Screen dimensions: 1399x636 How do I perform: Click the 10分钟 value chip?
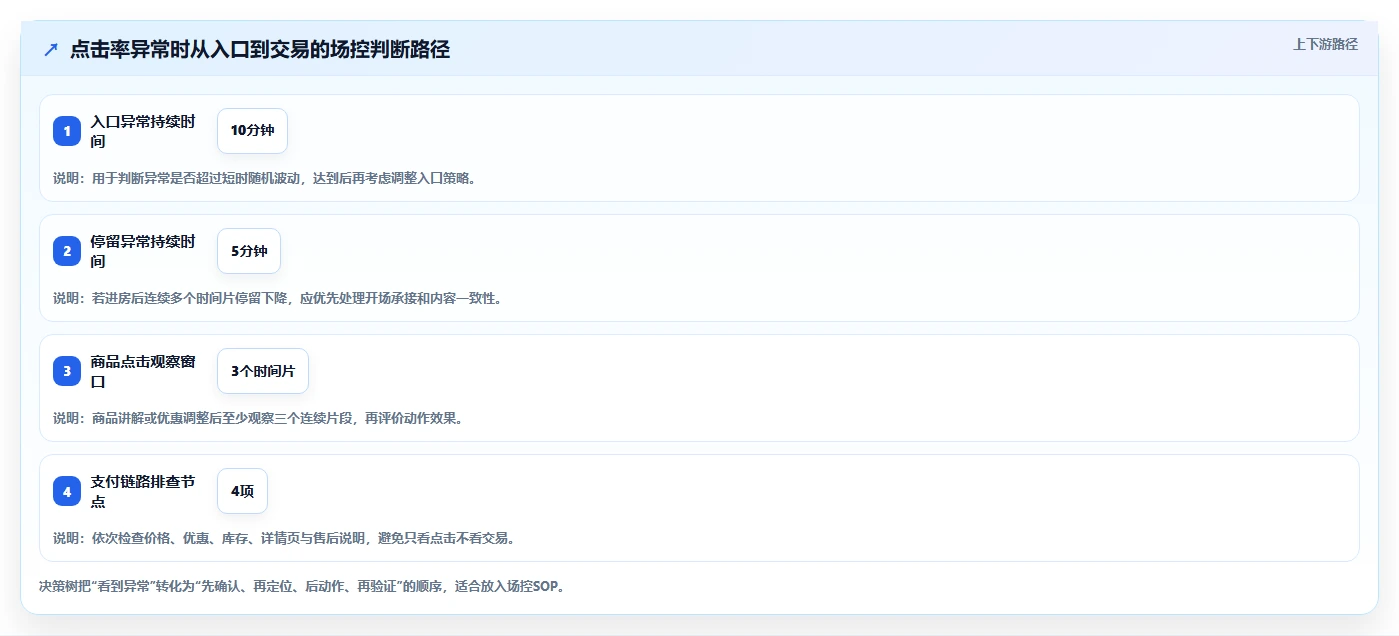[252, 131]
